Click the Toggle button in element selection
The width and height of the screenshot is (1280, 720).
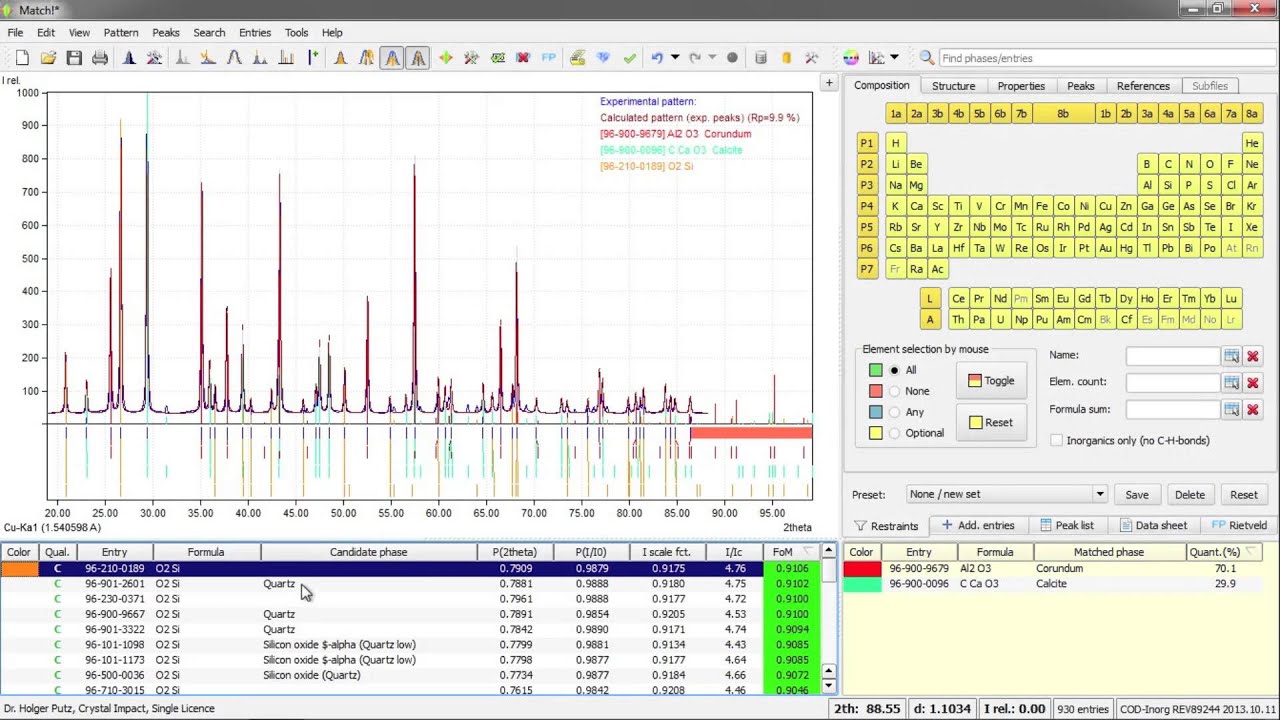[x=990, y=380]
